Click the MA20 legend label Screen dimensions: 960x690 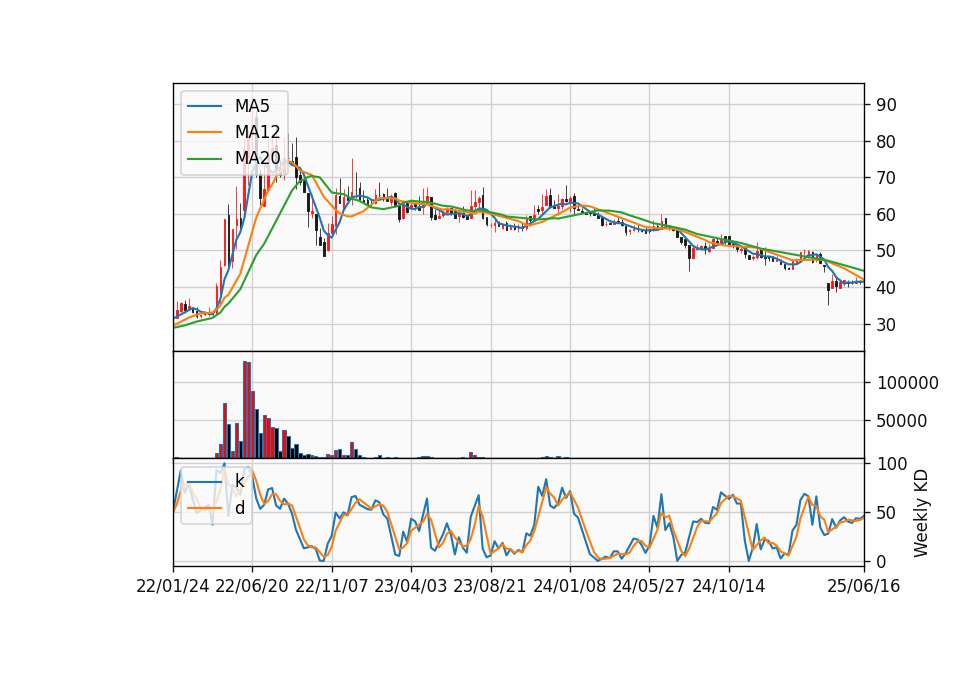coord(257,158)
